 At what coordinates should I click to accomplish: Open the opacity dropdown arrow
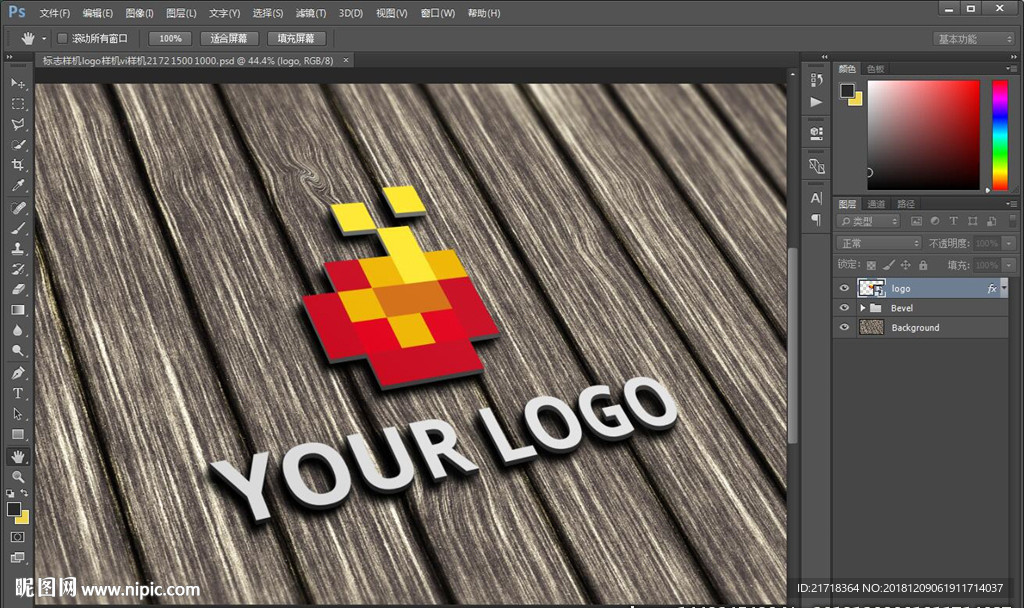1009,243
